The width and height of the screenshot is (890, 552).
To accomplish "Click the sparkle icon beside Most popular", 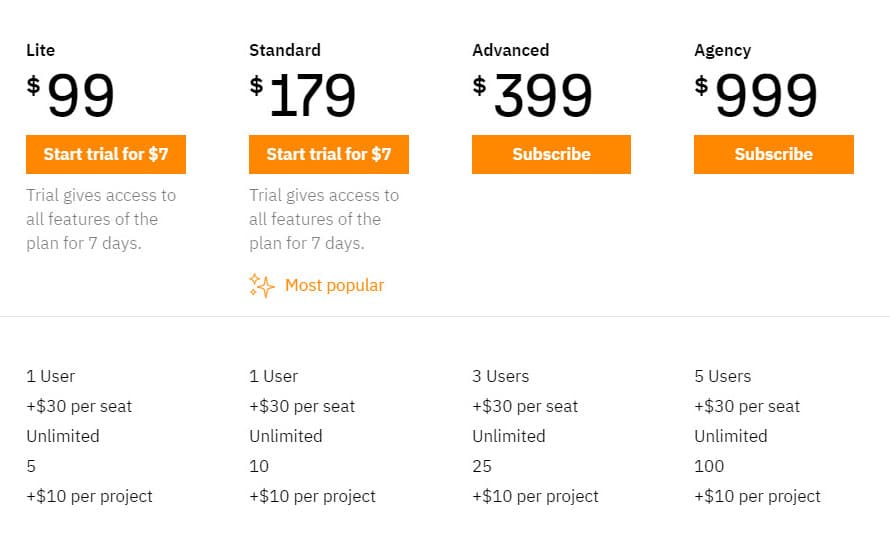I will 262,285.
